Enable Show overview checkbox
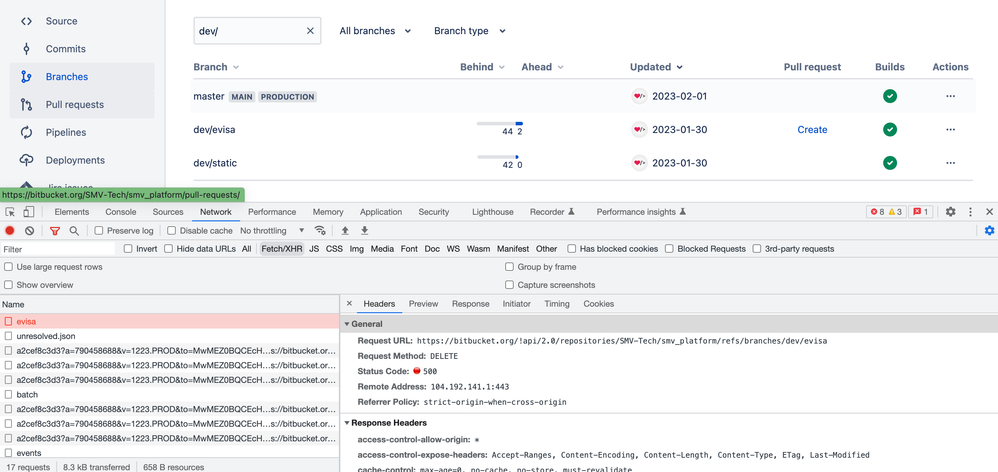Image resolution: width=998 pixels, height=472 pixels. pos(8,285)
